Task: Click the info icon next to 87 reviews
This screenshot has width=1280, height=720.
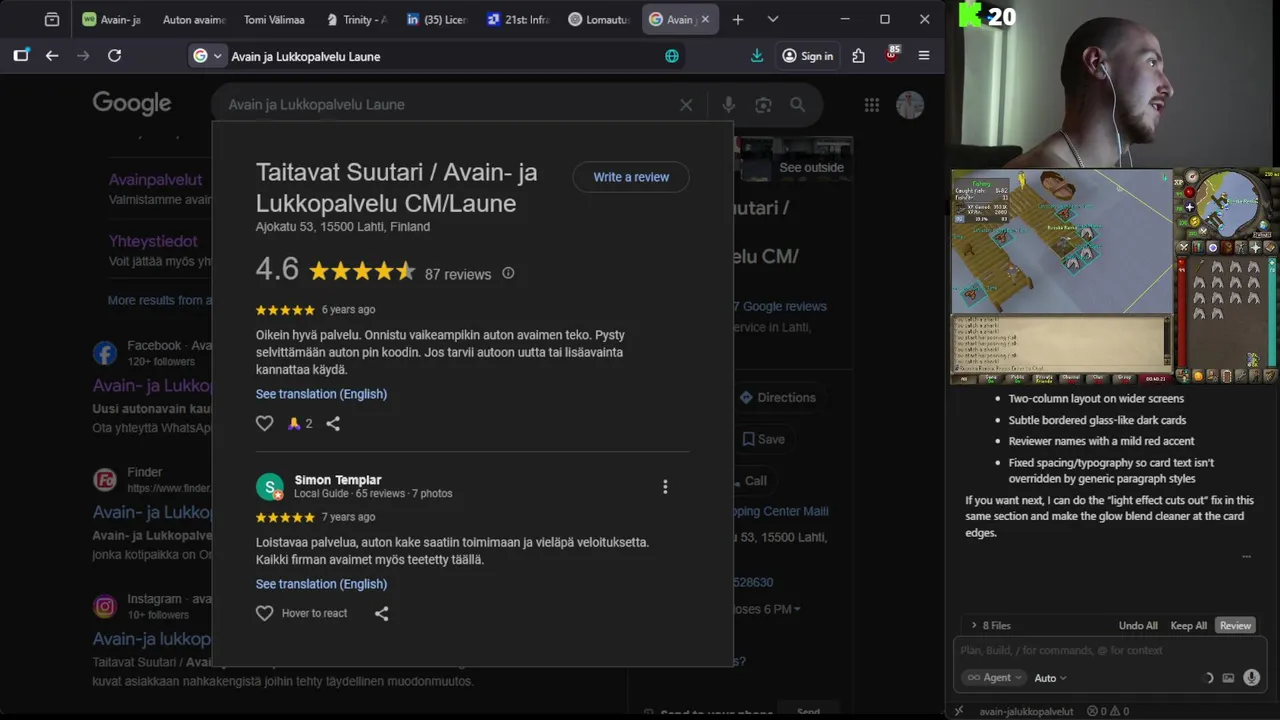Action: pos(508,273)
